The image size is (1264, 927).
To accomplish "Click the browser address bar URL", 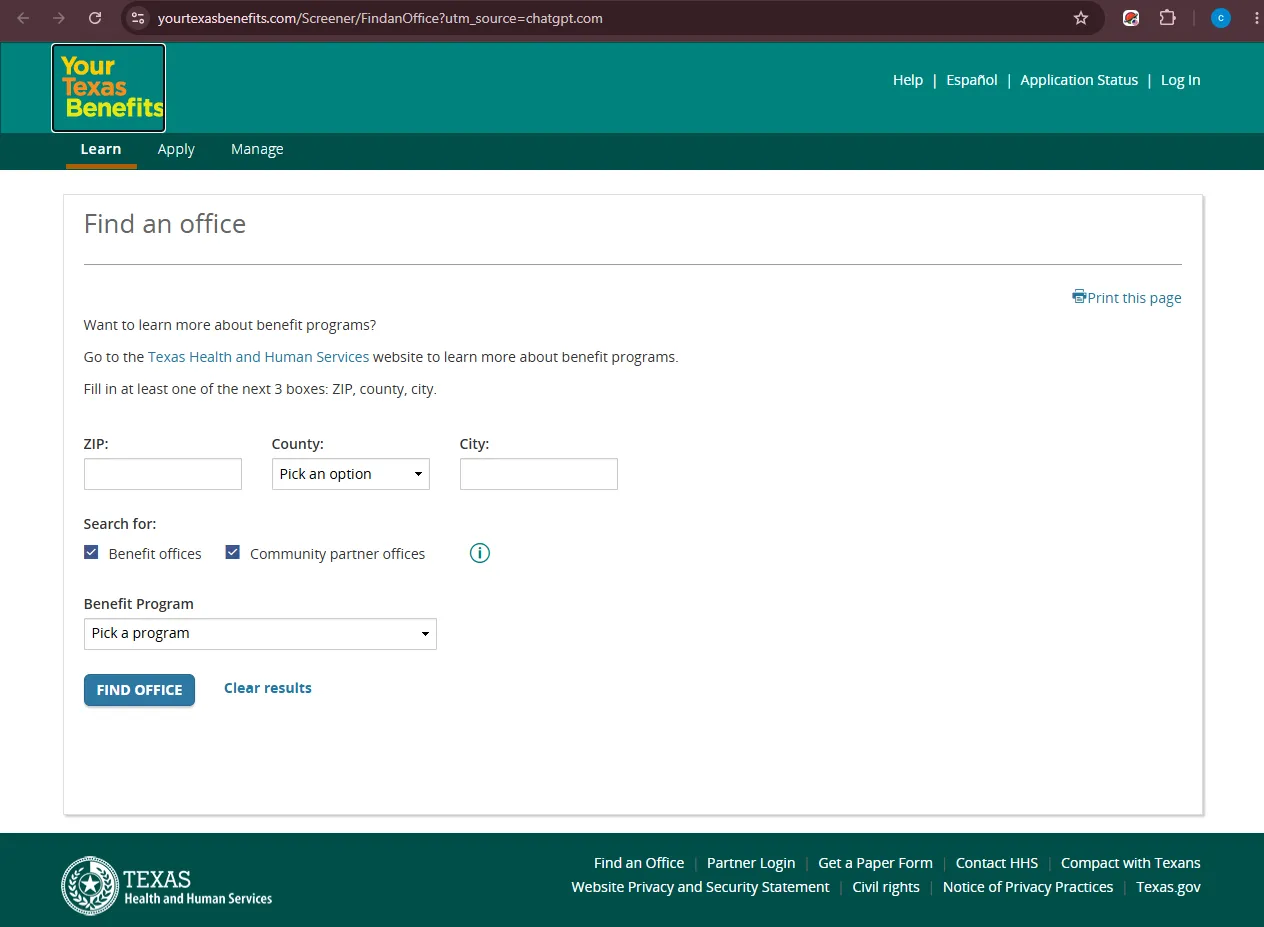I will pyautogui.click(x=380, y=18).
